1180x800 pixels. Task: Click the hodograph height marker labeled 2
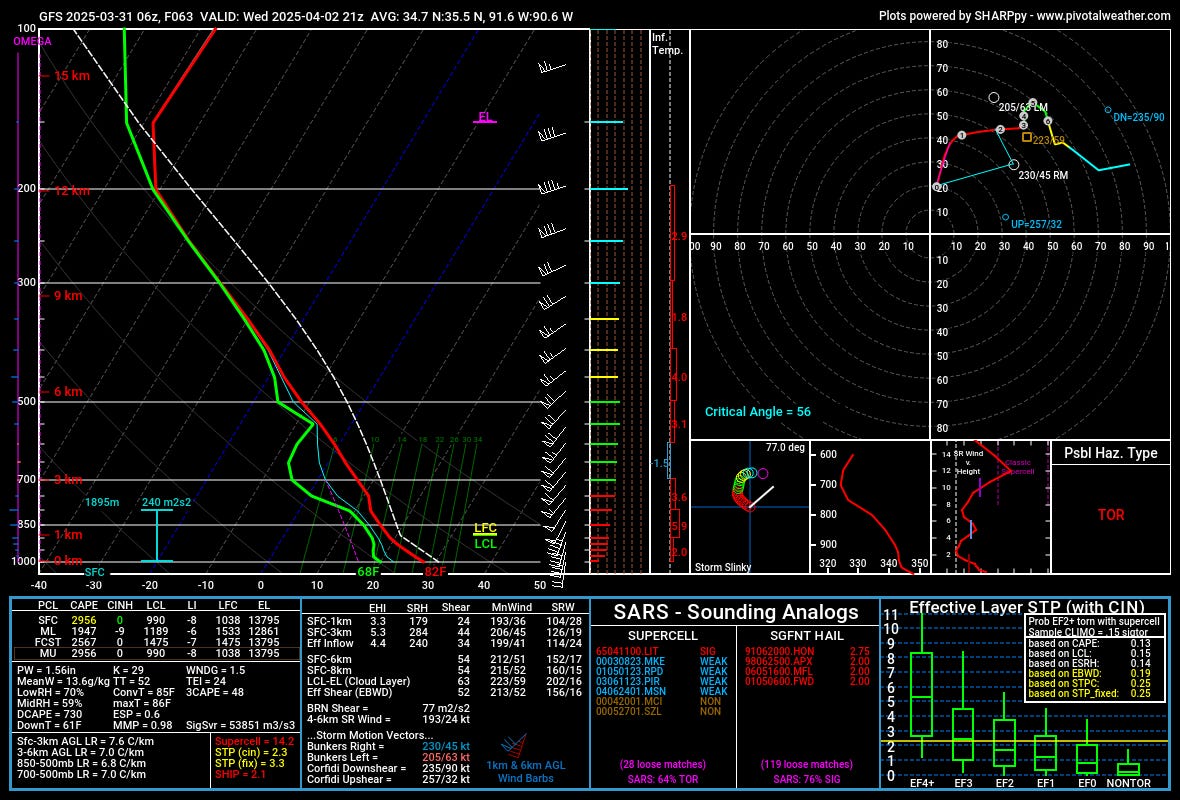(x=1000, y=129)
